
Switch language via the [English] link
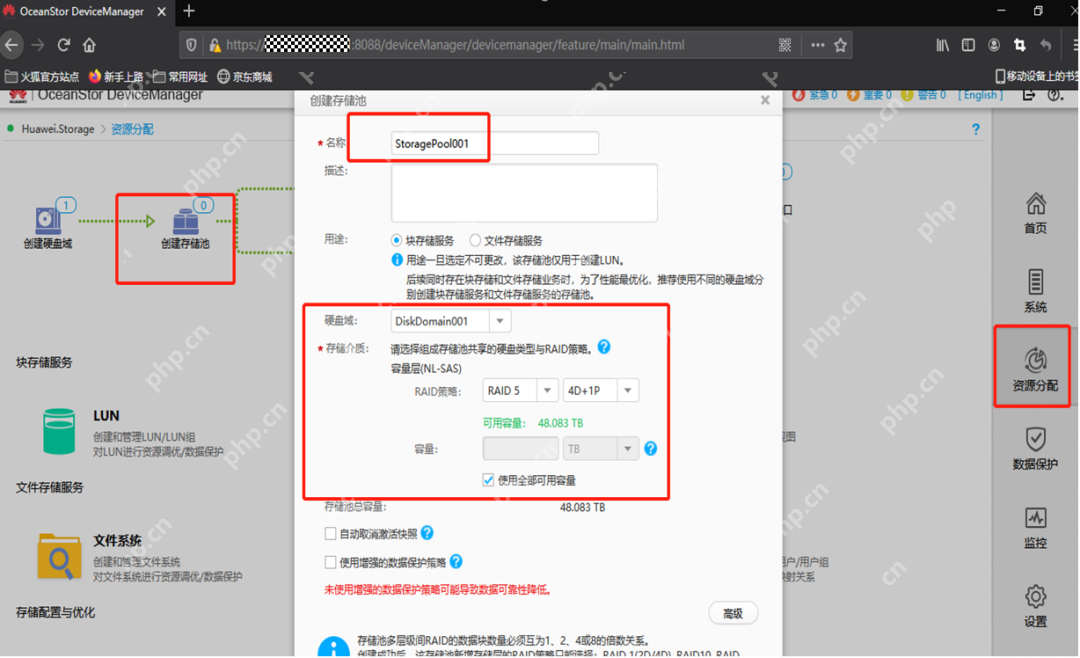pyautogui.click(x=980, y=94)
